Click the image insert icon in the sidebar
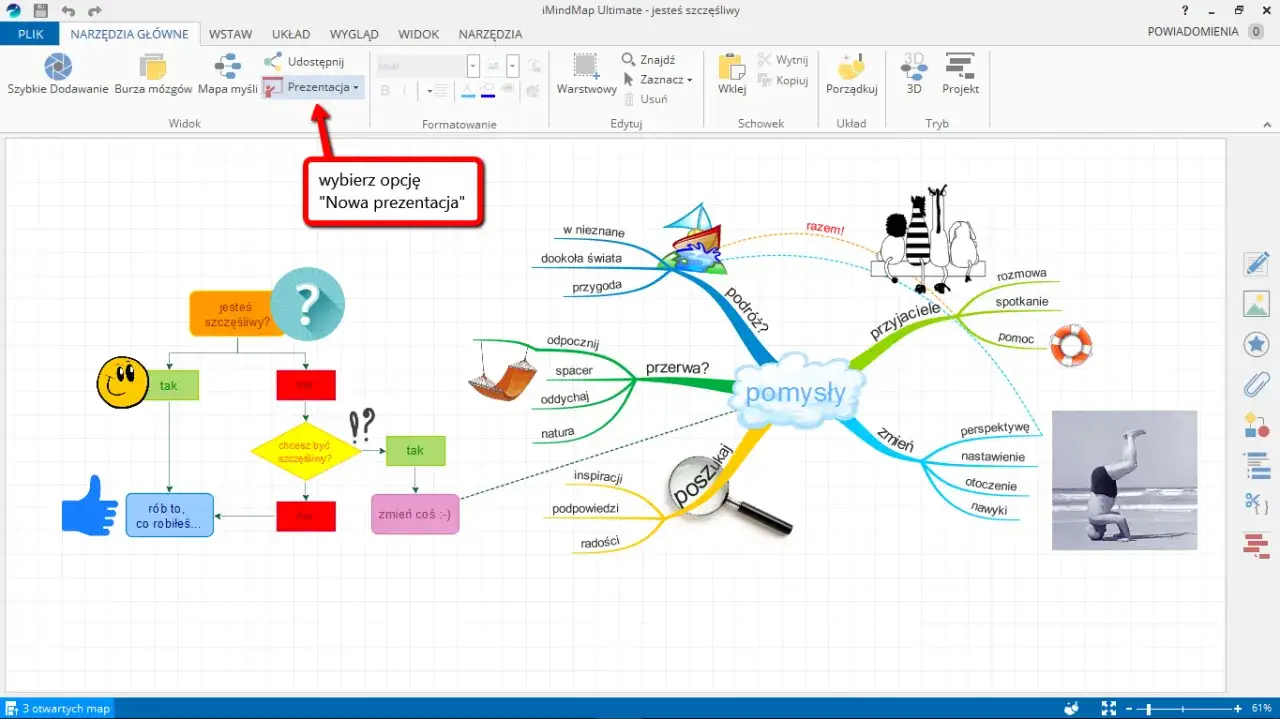The image size is (1280, 719). click(x=1256, y=303)
